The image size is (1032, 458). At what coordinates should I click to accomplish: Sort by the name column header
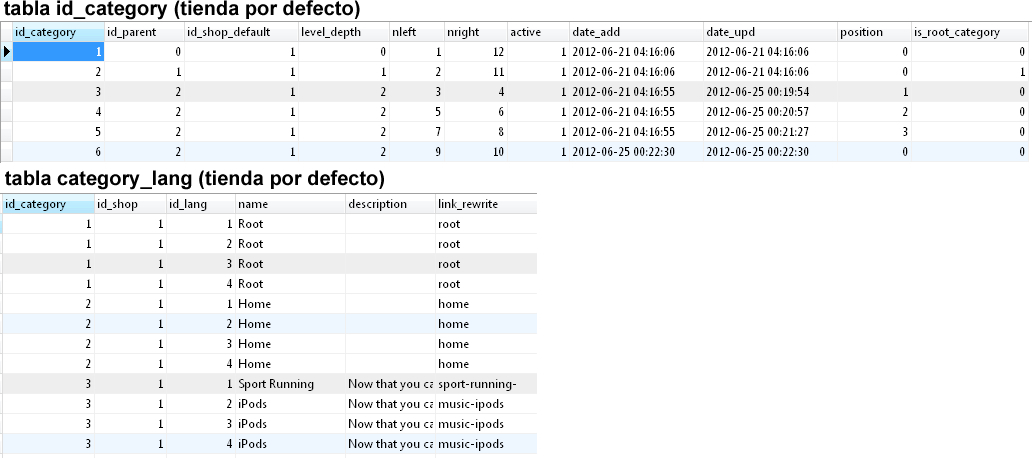pos(289,204)
